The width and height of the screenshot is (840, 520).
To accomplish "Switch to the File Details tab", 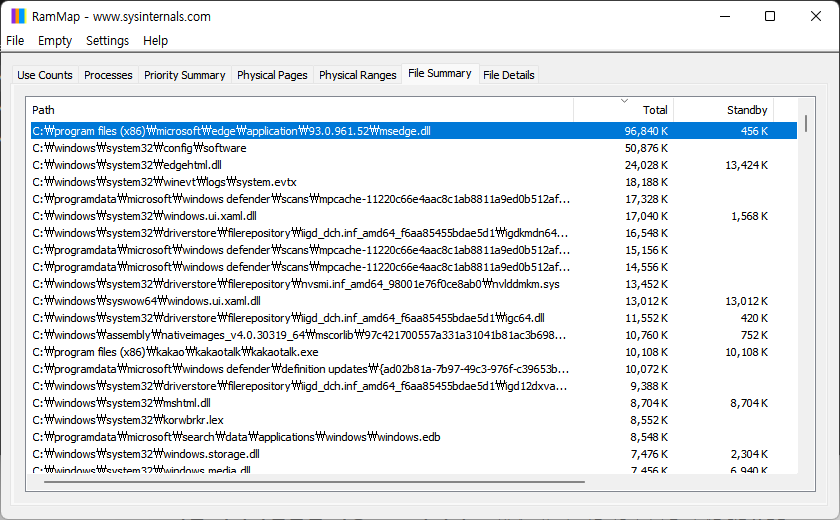I will tap(508, 75).
